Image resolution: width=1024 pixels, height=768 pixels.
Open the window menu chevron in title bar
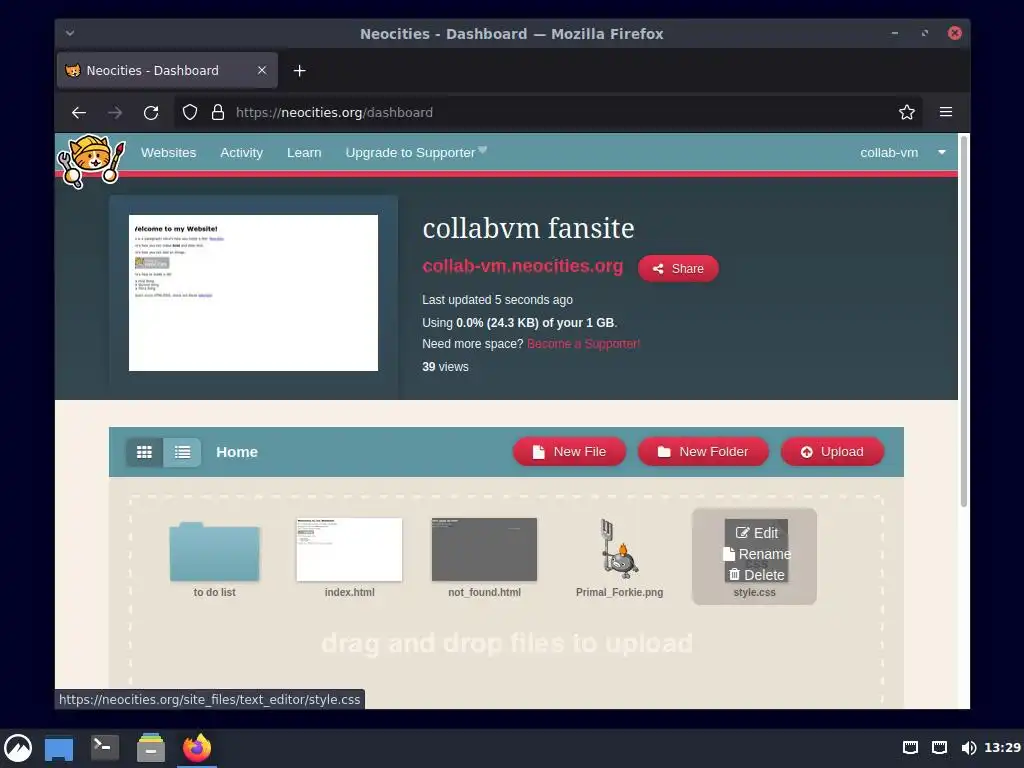(x=70, y=33)
